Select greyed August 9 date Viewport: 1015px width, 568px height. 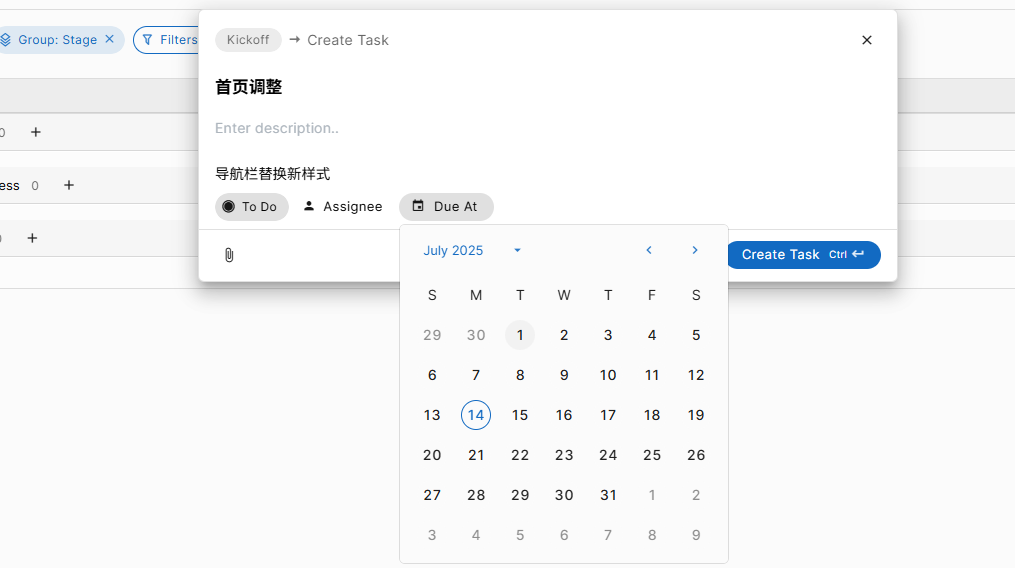[696, 535]
